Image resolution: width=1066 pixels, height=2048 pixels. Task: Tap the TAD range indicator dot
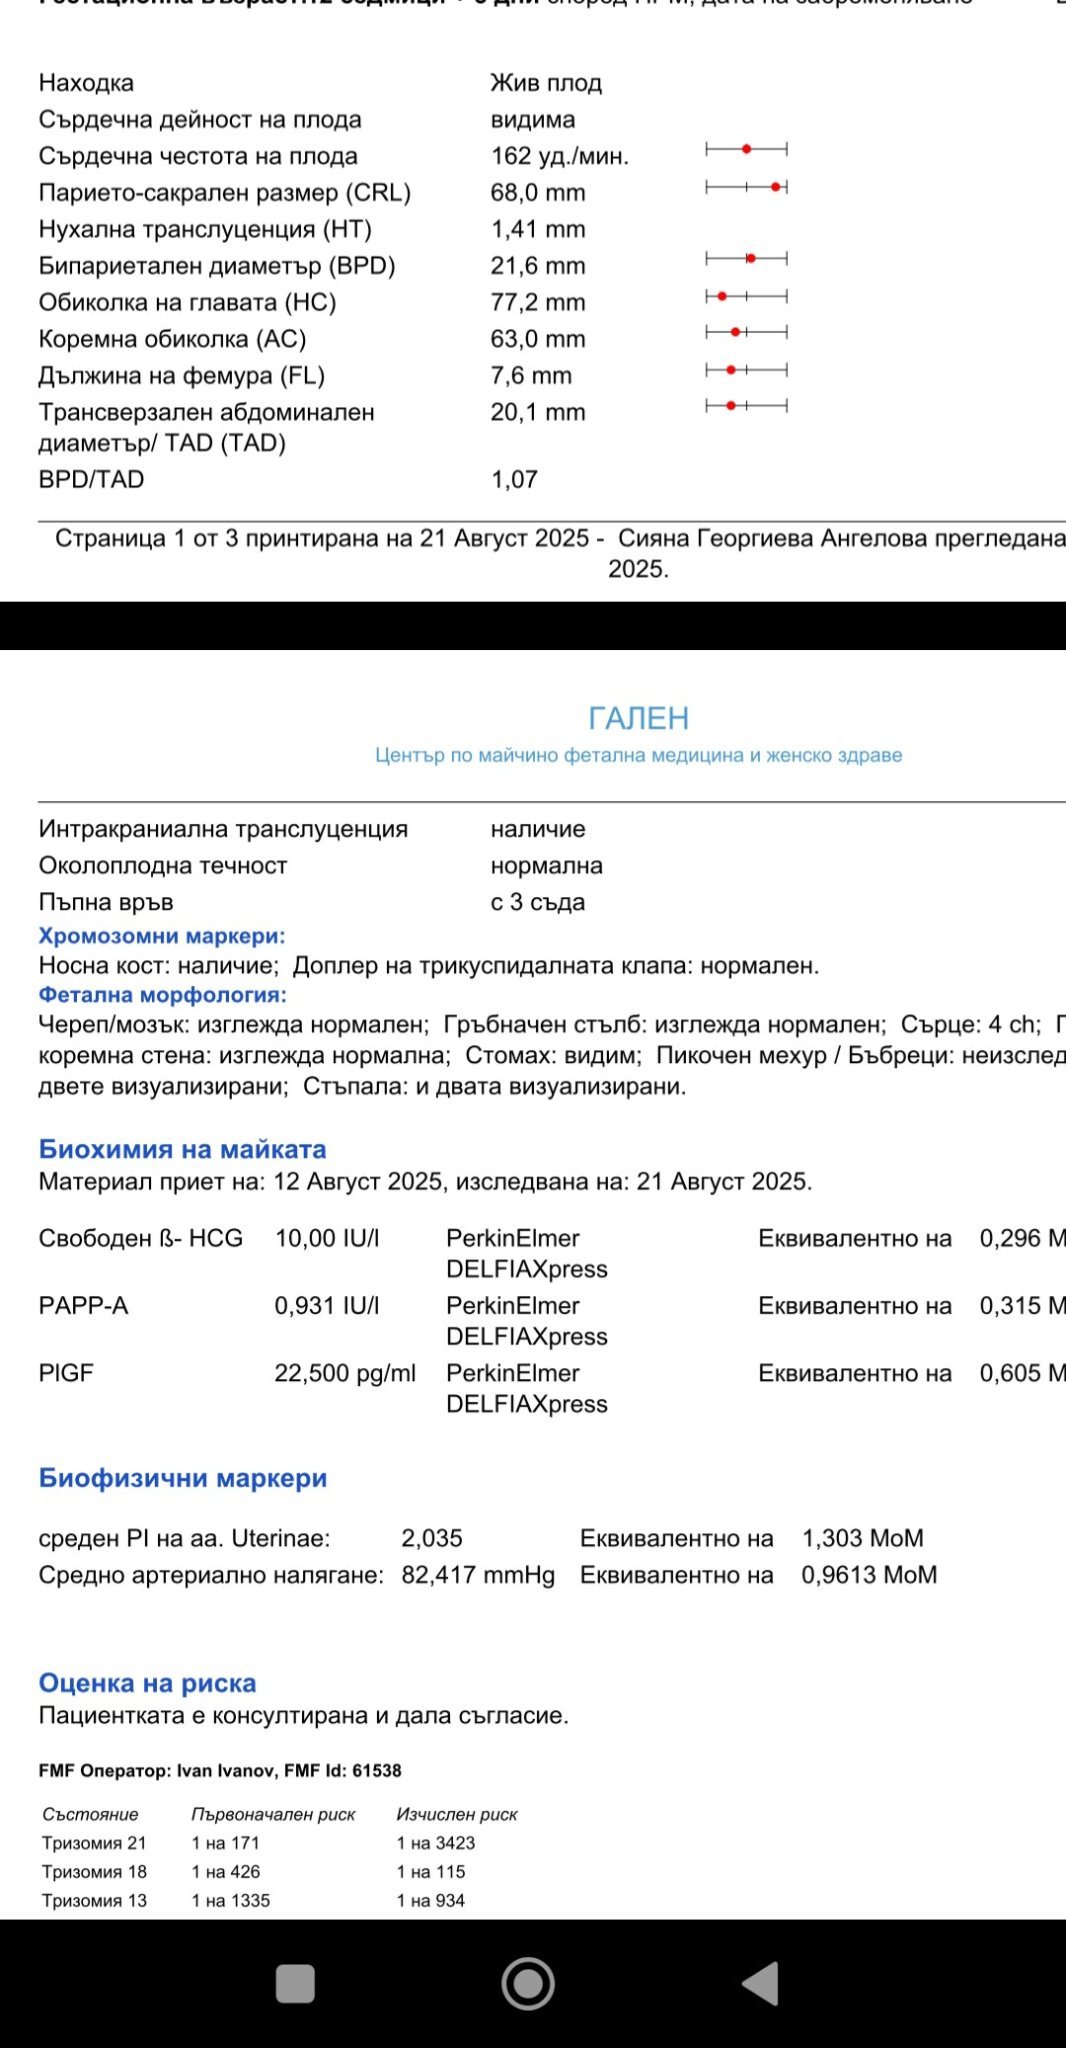coord(731,406)
